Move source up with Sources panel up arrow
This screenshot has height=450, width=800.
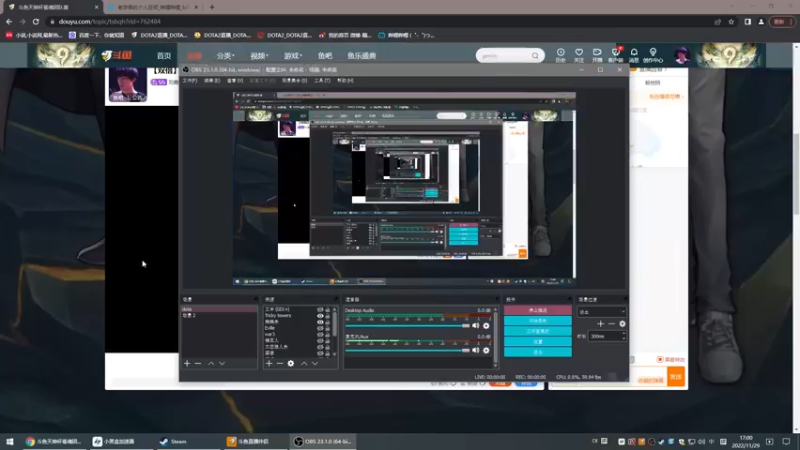(x=304, y=363)
